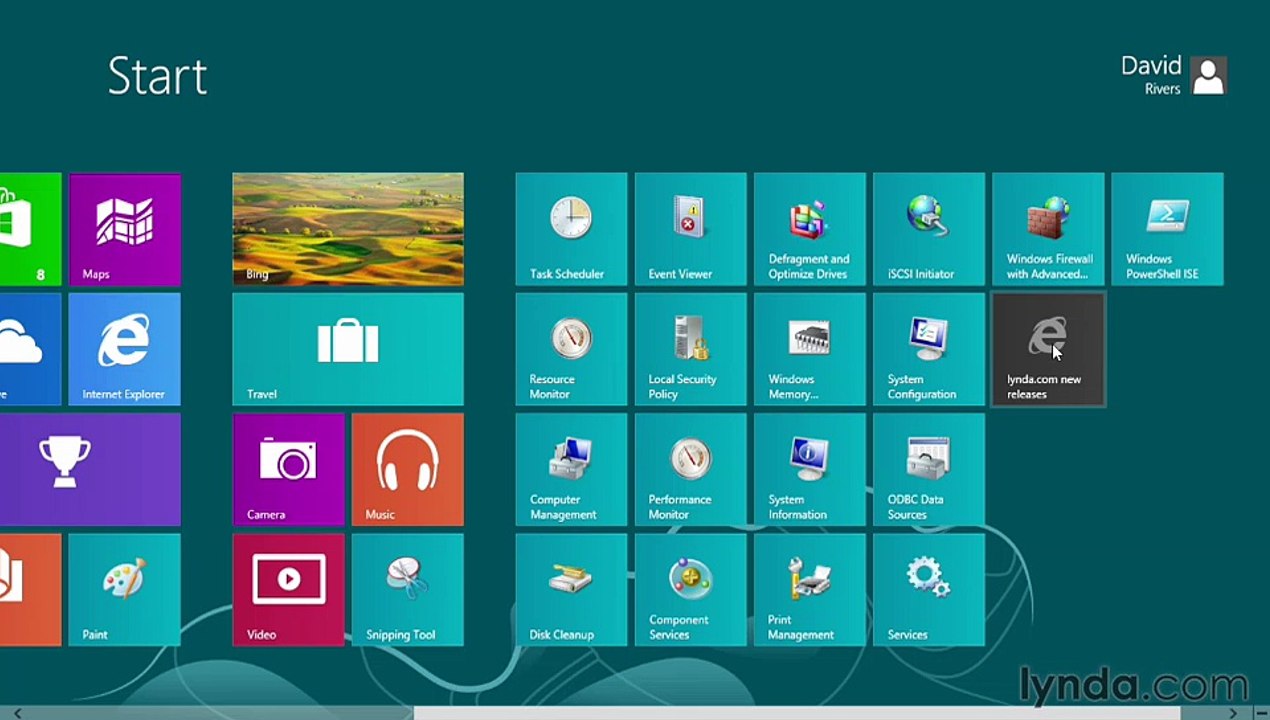This screenshot has height=720, width=1270.
Task: Open the Camera tile
Action: (x=288, y=469)
